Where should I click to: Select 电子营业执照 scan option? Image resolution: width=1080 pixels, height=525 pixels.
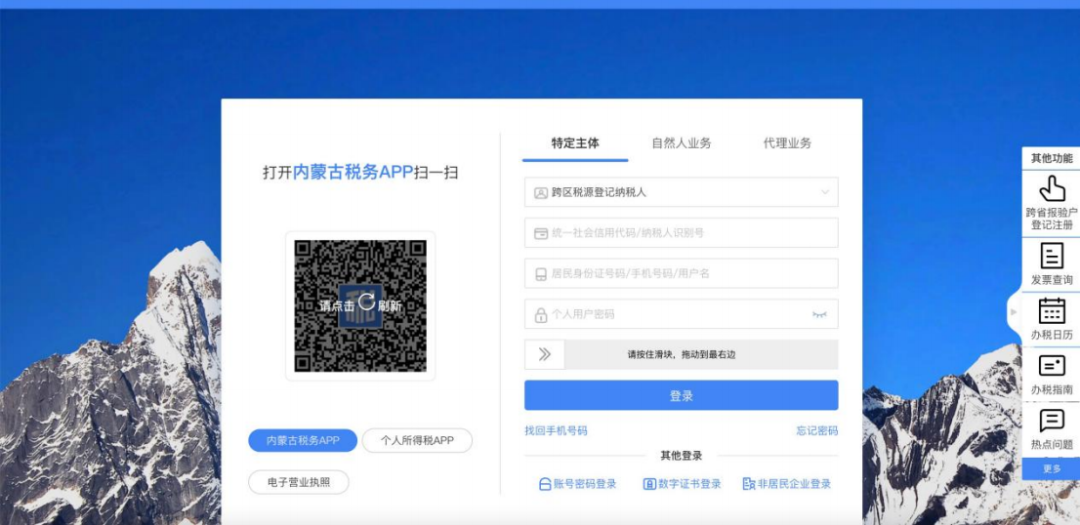click(299, 482)
